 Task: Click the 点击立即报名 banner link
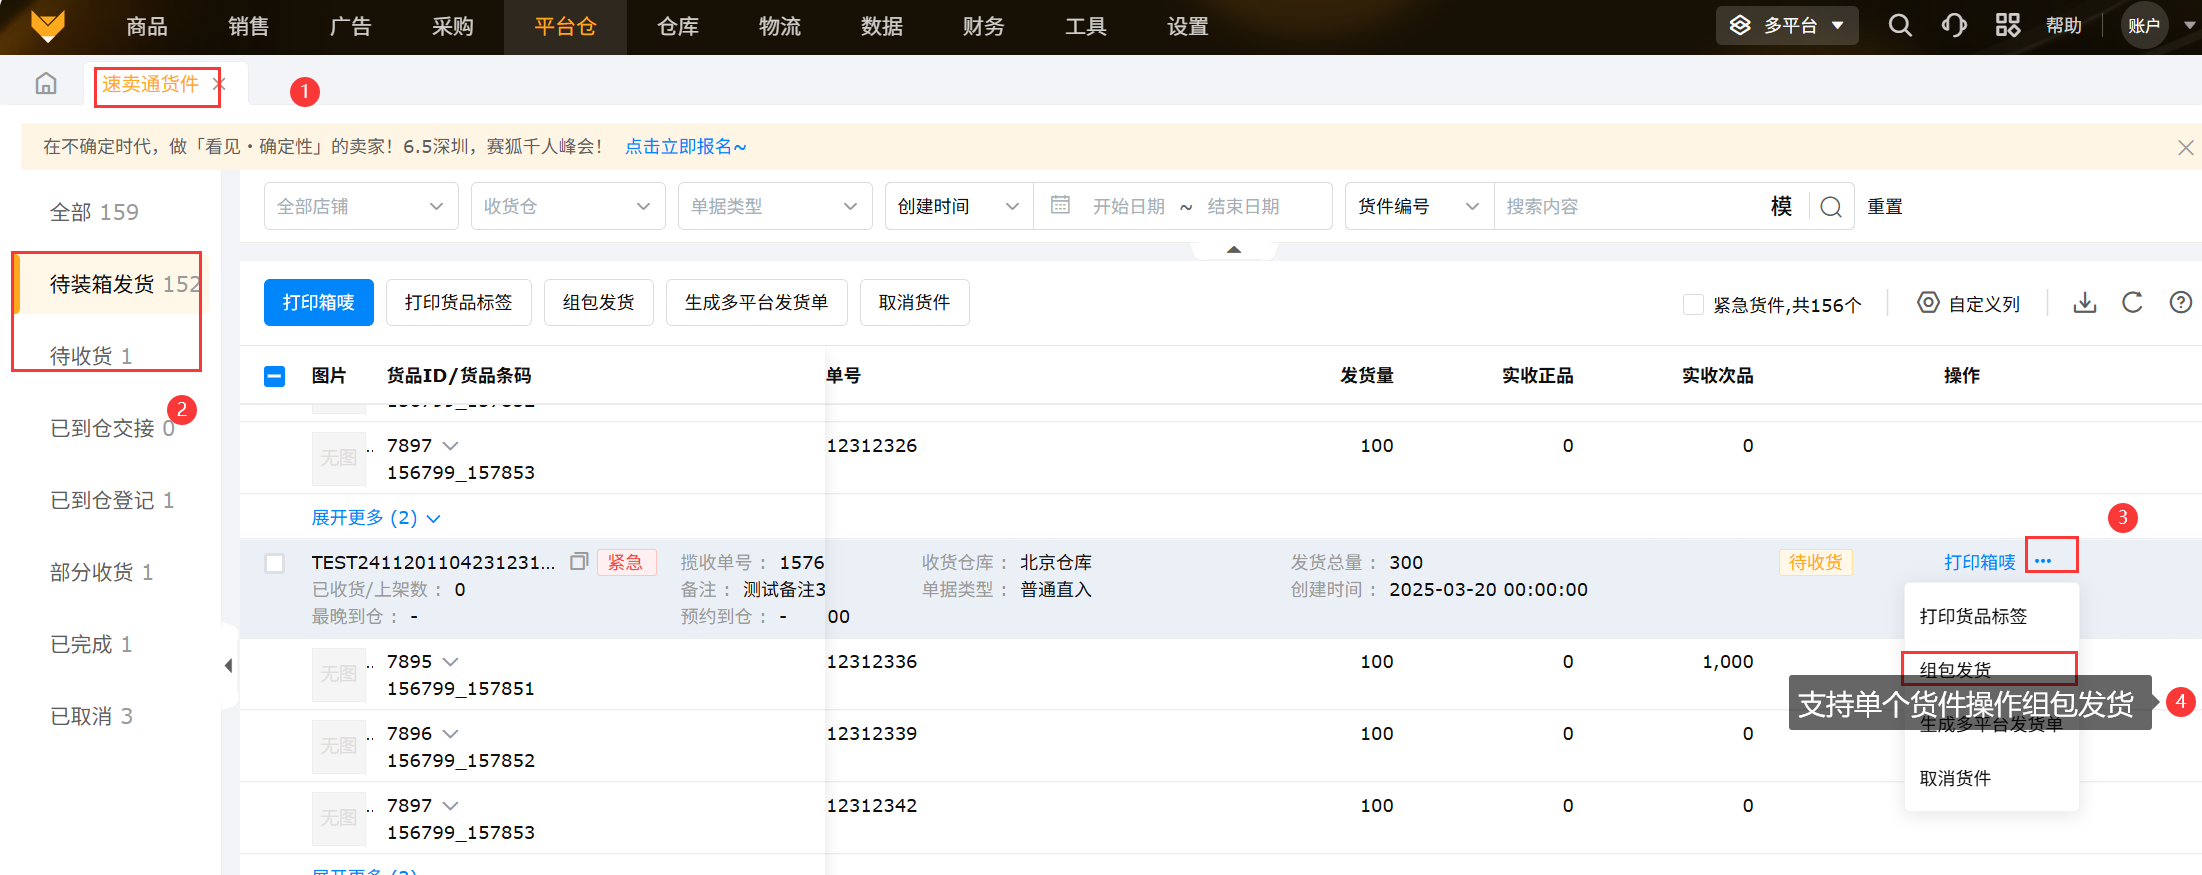(x=685, y=147)
